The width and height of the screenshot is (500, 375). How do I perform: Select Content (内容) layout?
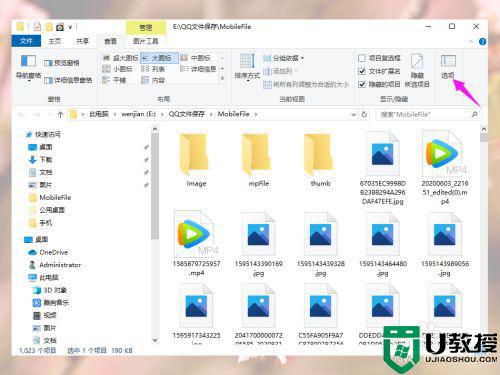click(x=154, y=80)
